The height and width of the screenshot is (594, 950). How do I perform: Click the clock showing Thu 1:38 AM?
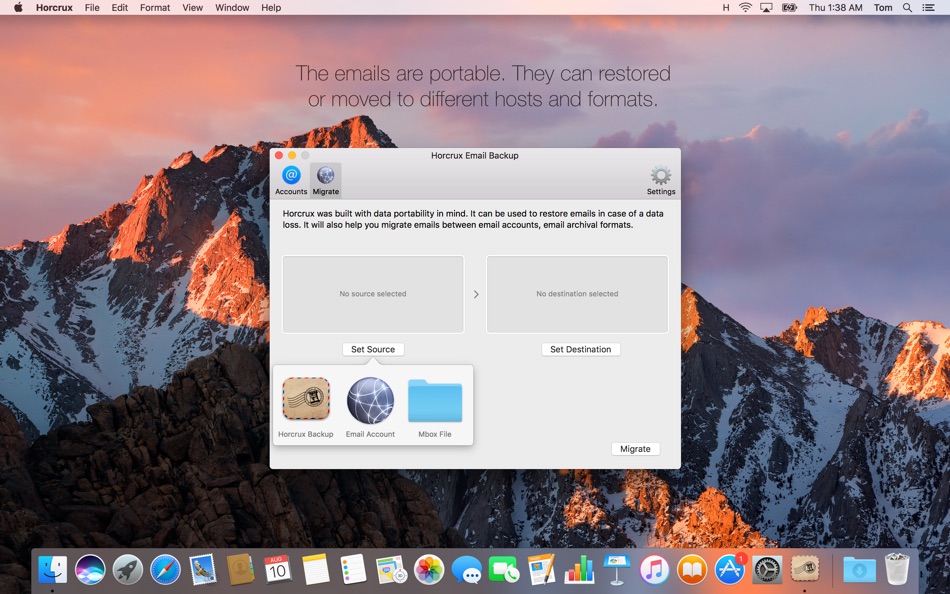835,8
